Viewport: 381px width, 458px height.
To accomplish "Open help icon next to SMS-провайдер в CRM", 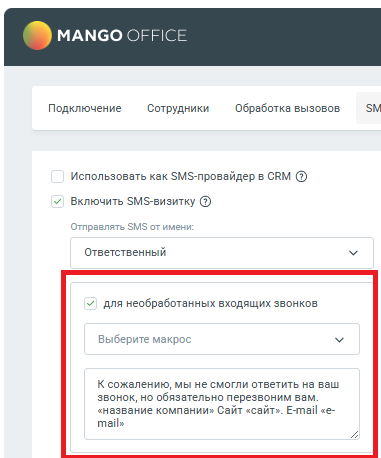I will 301,176.
